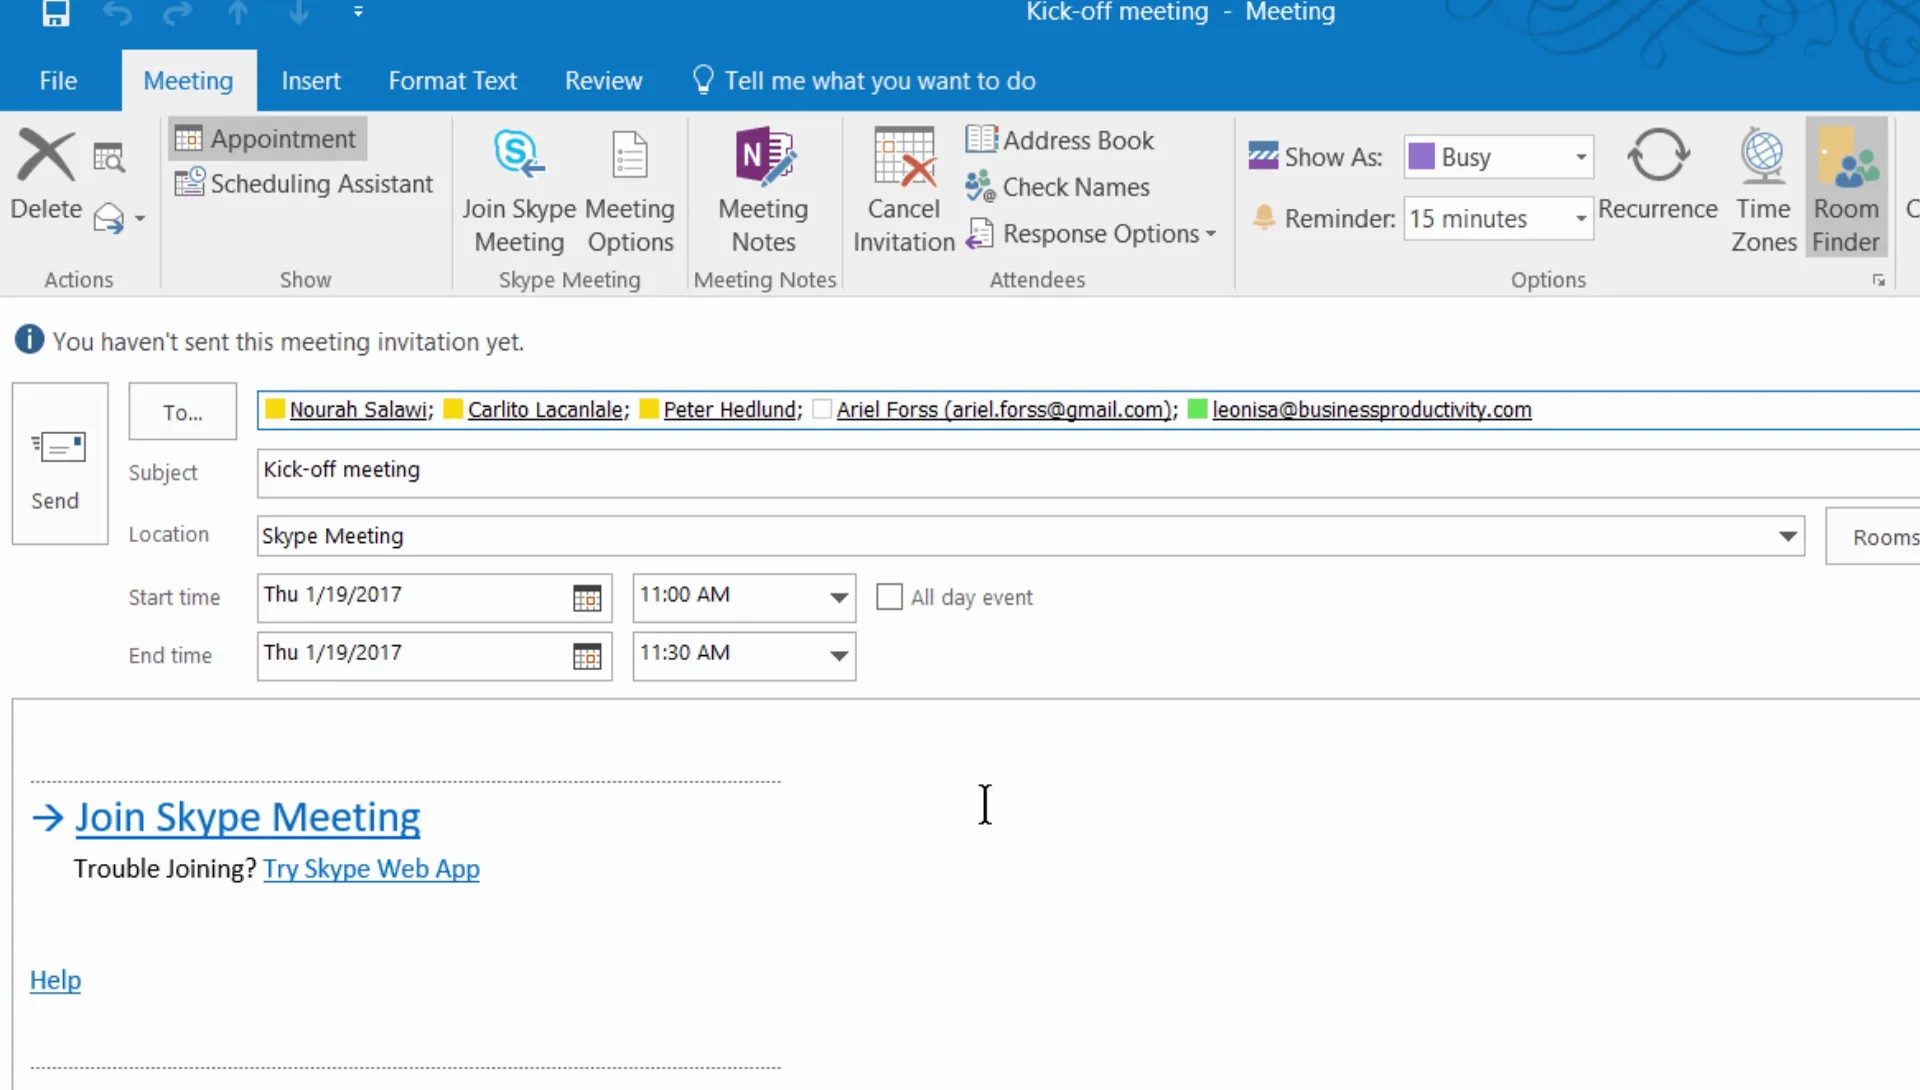Select attendee Ariel Forss
Screen dimensions: 1920x1090
click(1004, 410)
